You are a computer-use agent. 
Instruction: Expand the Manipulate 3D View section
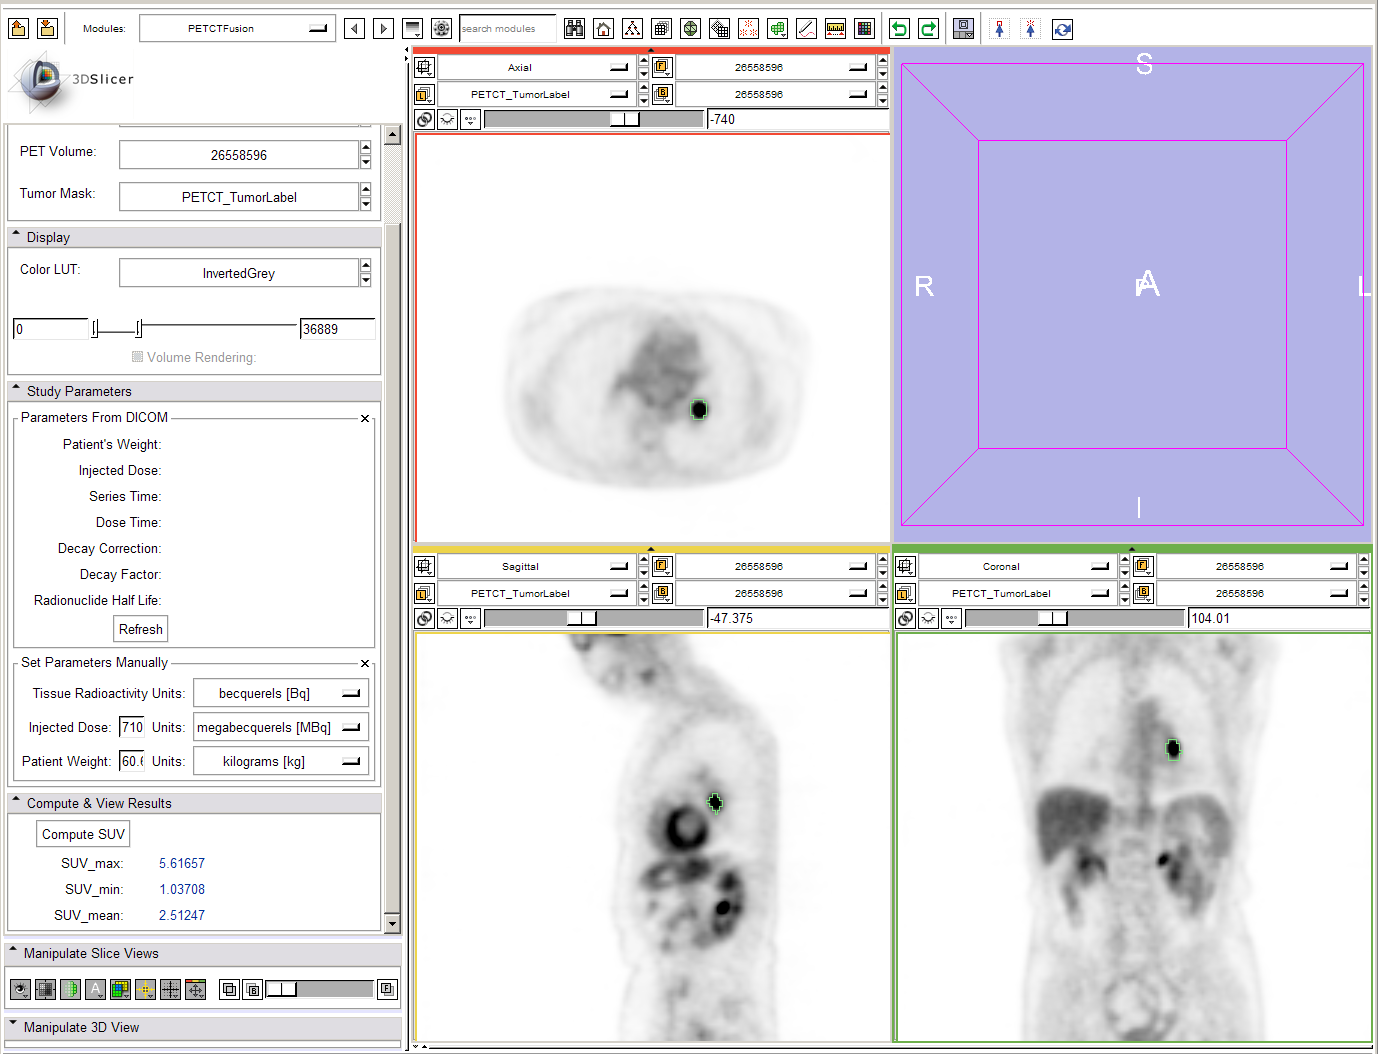pyautogui.click(x=80, y=1027)
